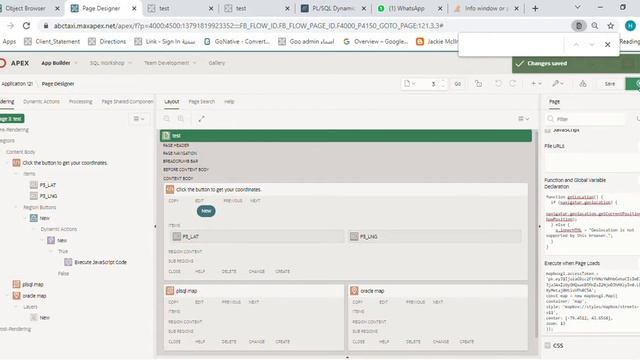Open the rendering tree options menu

[x=138, y=119]
